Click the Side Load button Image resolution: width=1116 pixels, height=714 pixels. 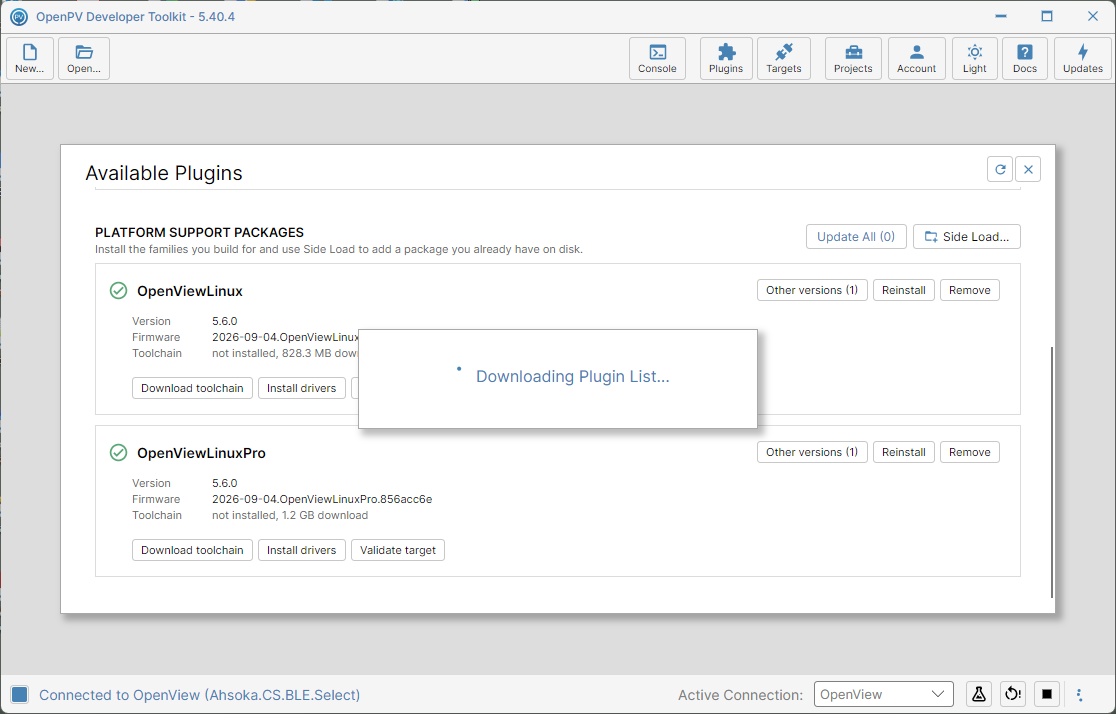(x=967, y=236)
